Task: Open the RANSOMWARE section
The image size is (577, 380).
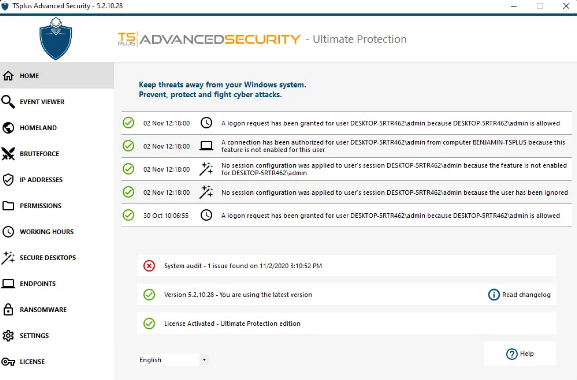Action: [x=57, y=309]
